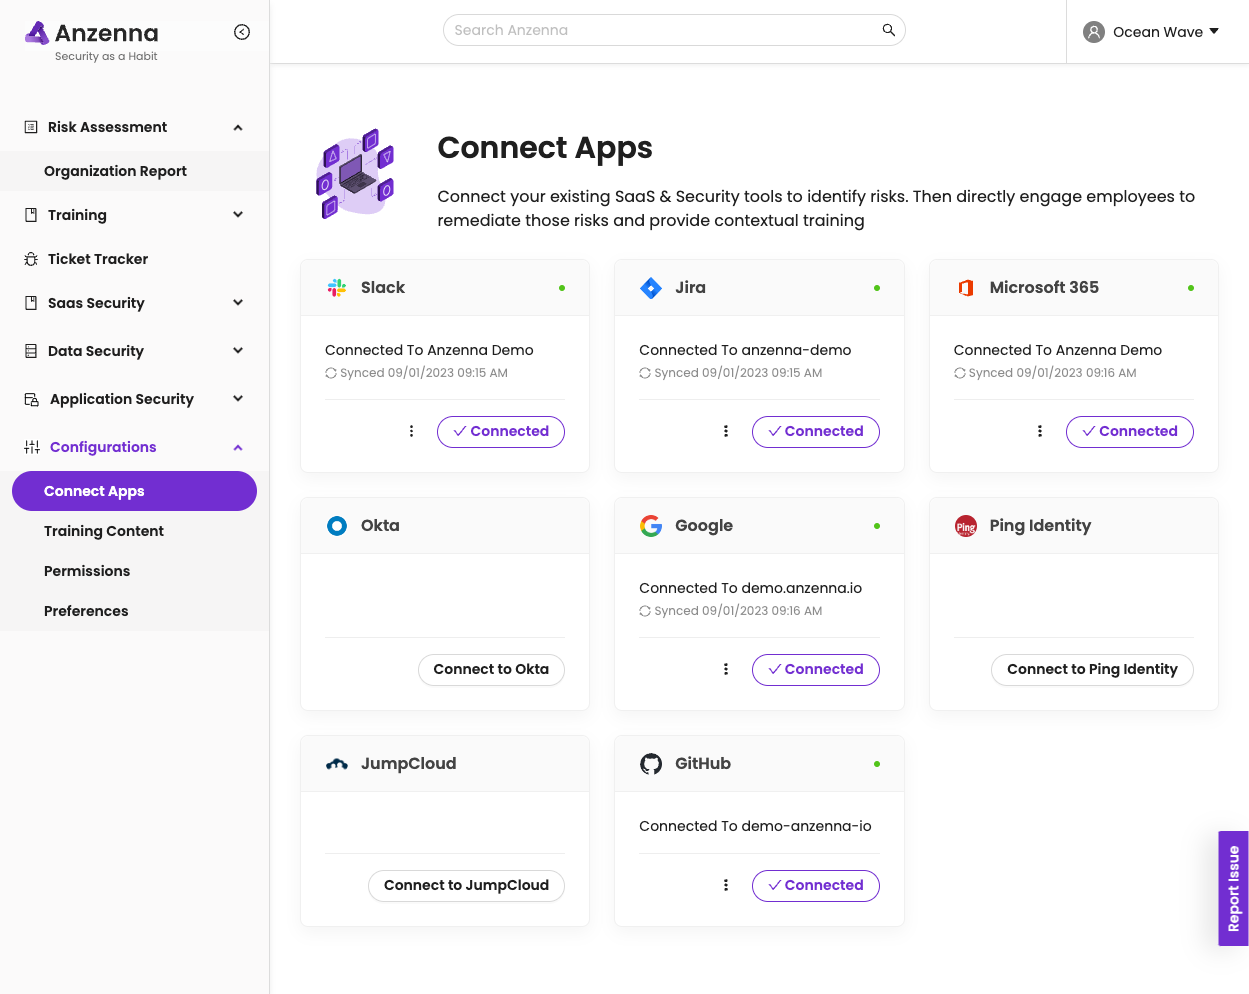Open the GitHub card three-dot menu
This screenshot has height=994, width=1249.
726,885
